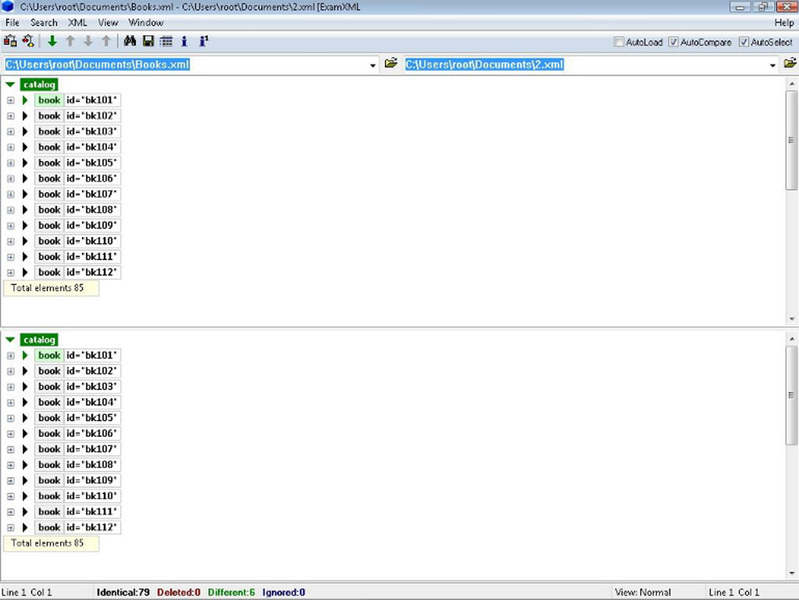
Task: Select book bk104 row in bottom pane
Action: click(77, 402)
